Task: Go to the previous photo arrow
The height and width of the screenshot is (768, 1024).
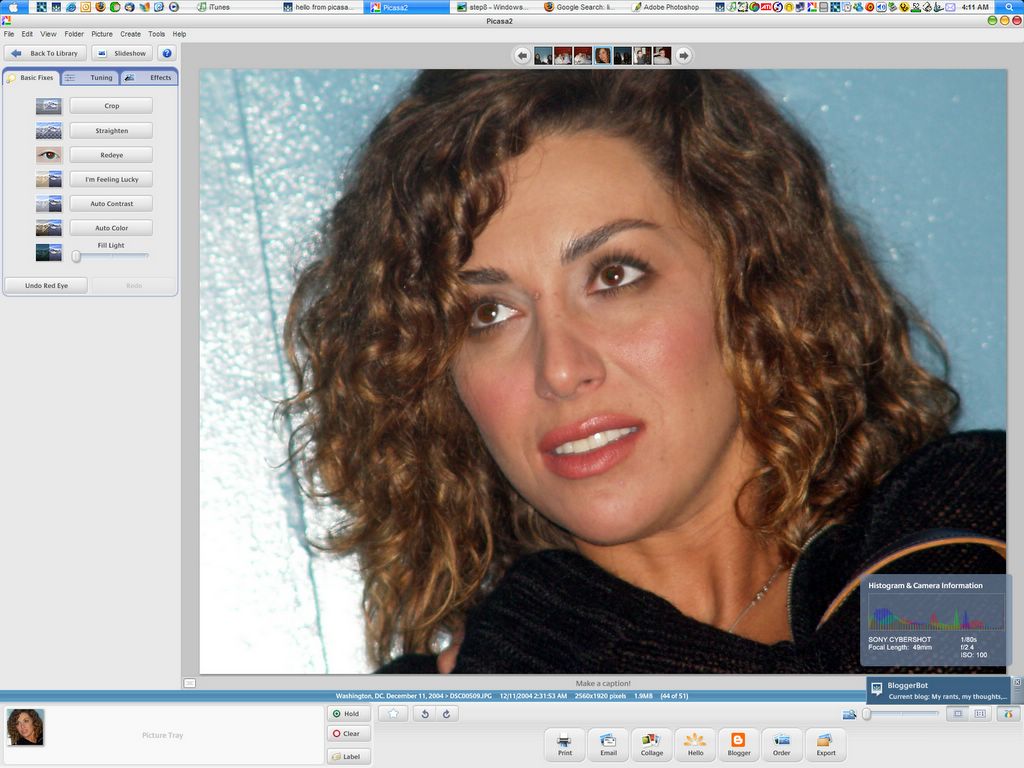Action: coord(522,56)
